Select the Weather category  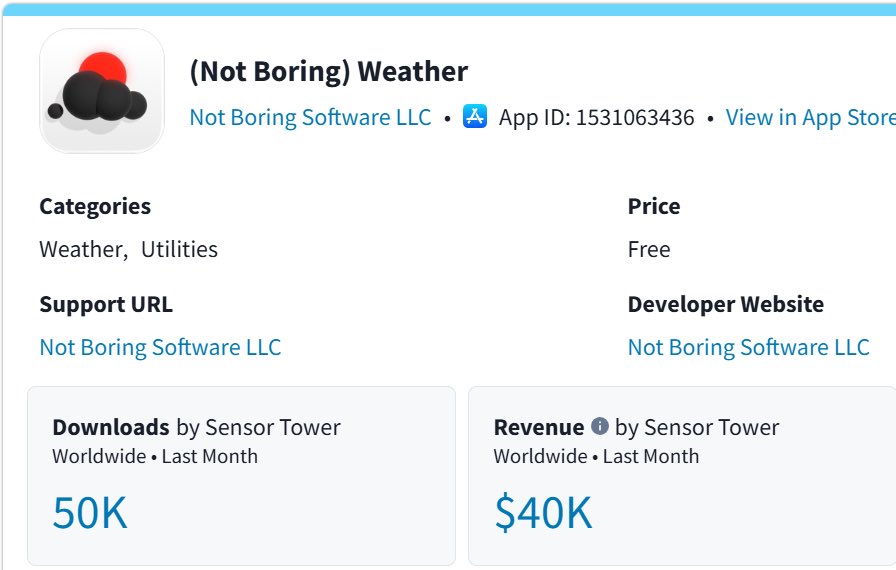click(81, 250)
